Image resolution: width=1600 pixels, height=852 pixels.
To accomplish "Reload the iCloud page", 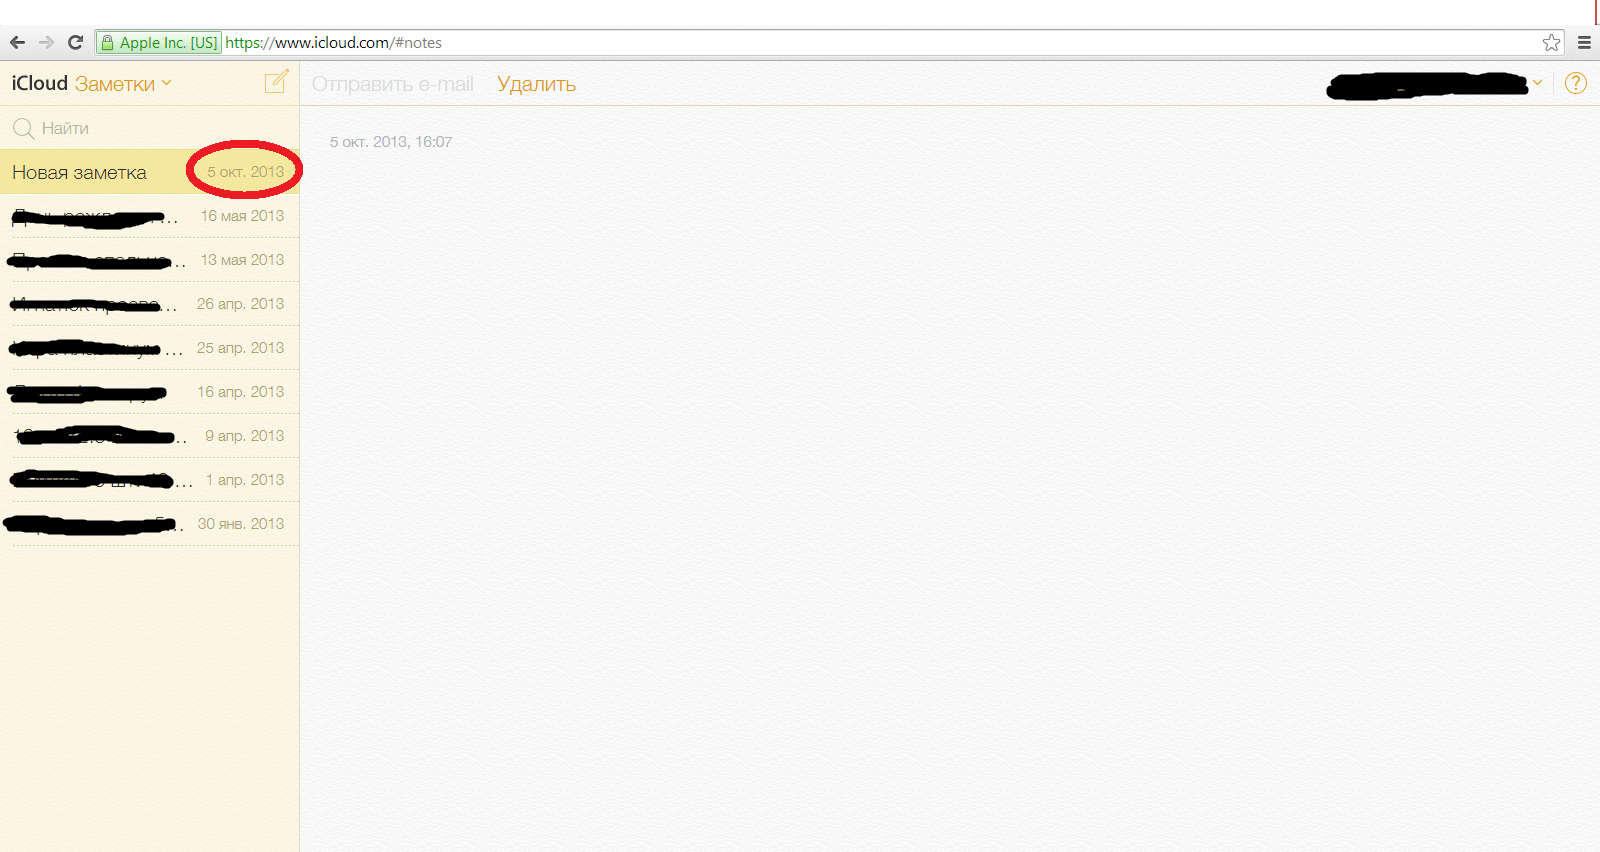I will click(75, 42).
